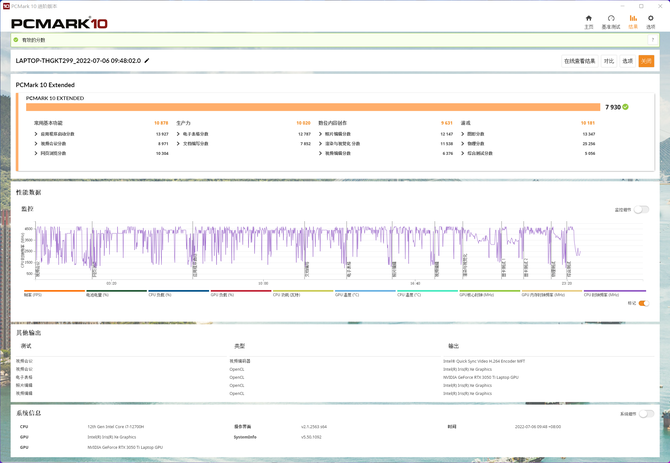The width and height of the screenshot is (670, 463).
Task: Open the 选项 options gear icon
Action: pos(651,21)
